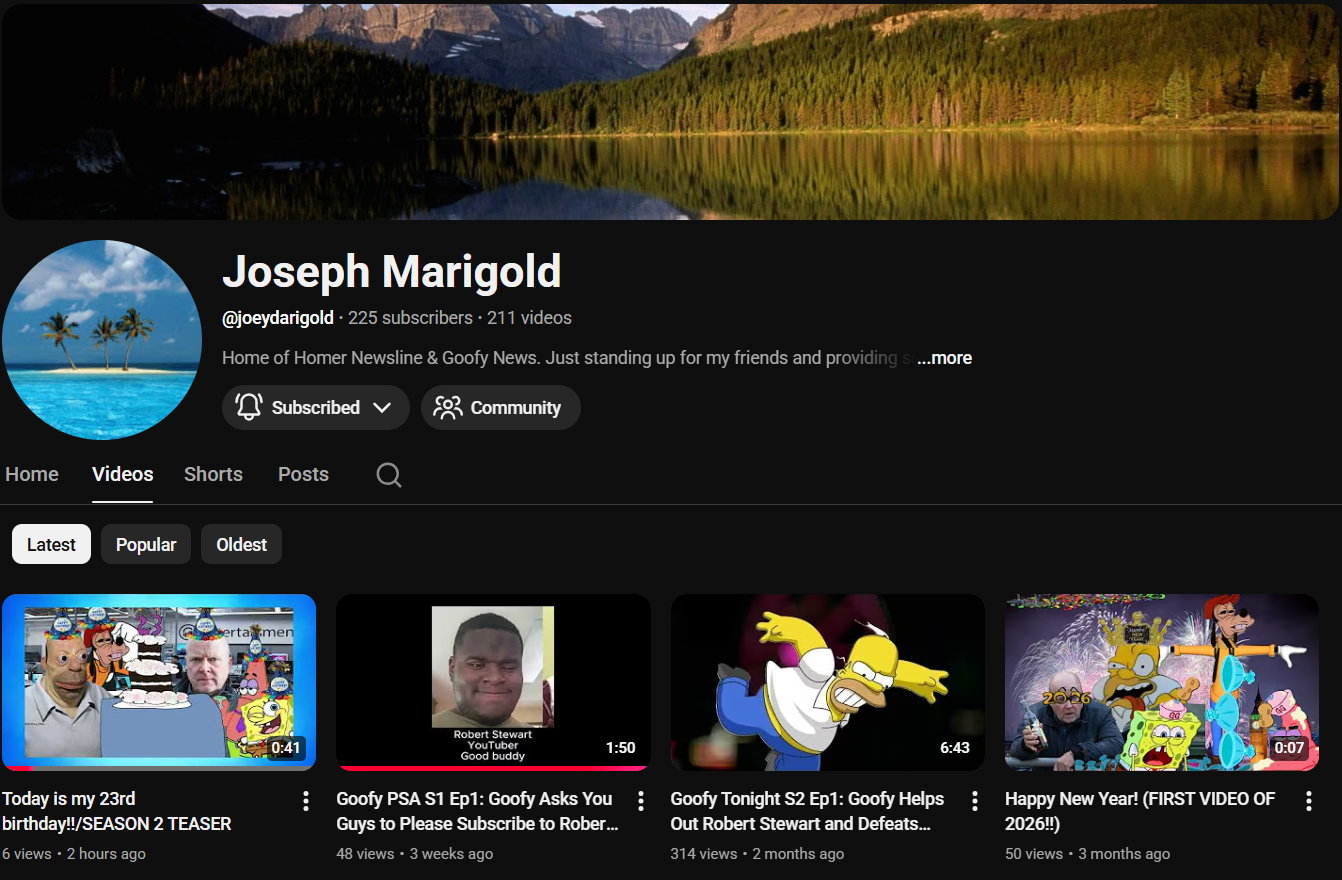Open three-dot menu for Goofy PSA video

(x=641, y=801)
